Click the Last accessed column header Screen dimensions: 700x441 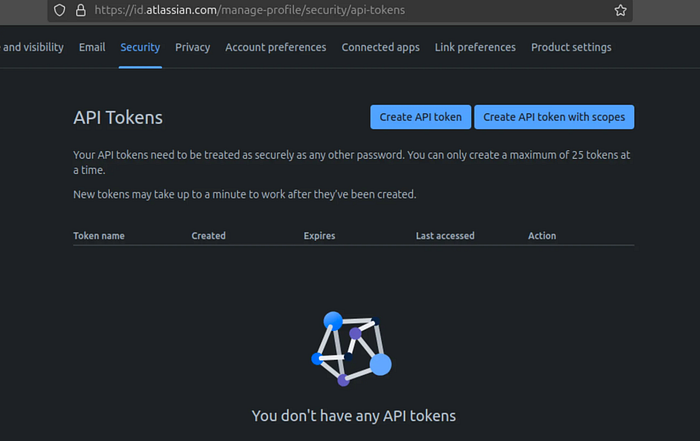coord(445,236)
